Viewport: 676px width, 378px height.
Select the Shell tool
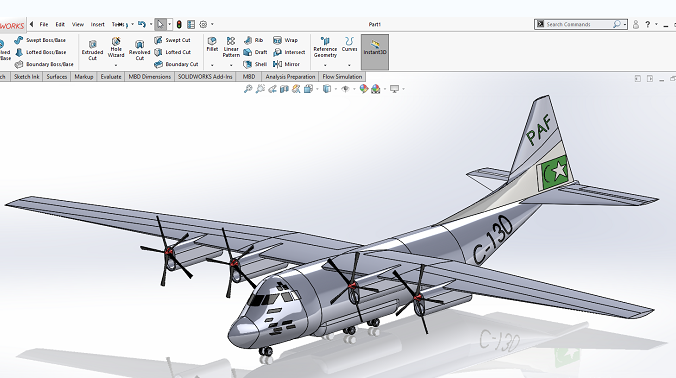coord(255,64)
